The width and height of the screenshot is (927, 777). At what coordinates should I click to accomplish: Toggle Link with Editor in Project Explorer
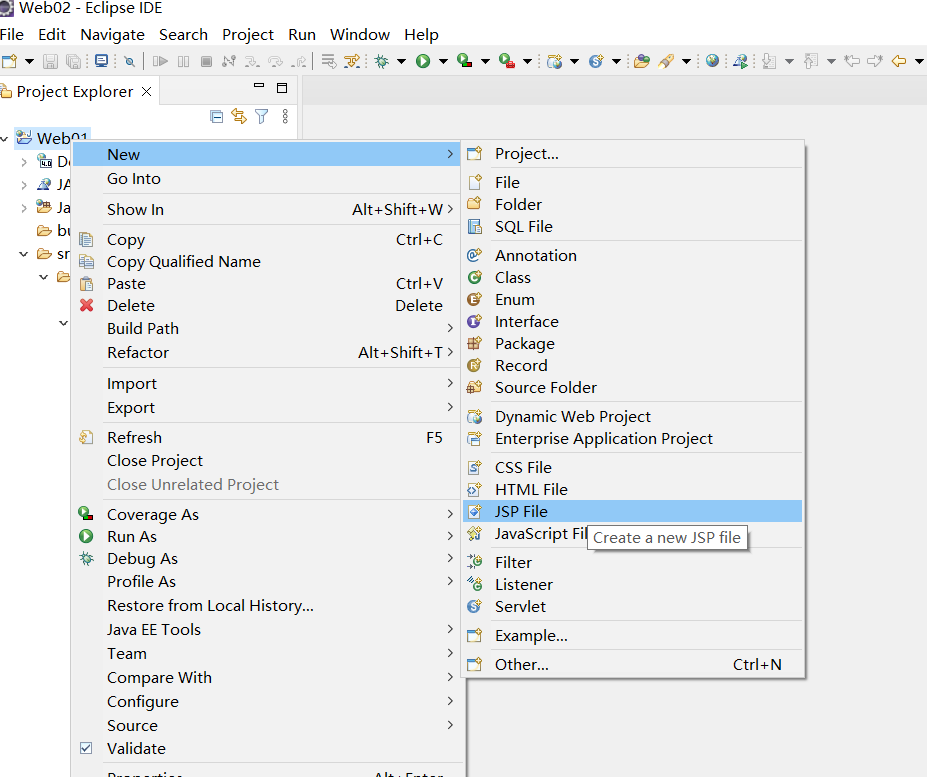tap(239, 116)
